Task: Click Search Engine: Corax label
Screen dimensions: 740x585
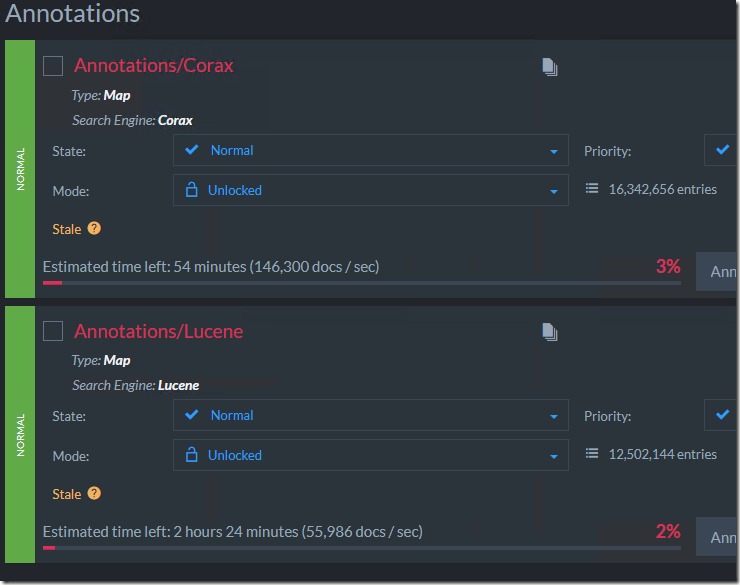Action: [132, 121]
